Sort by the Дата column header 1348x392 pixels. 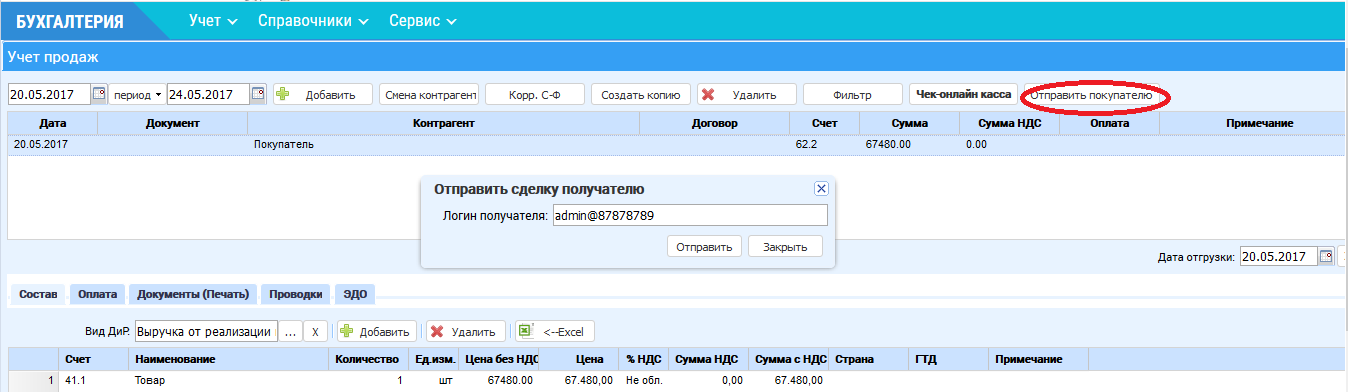pyautogui.click(x=53, y=123)
